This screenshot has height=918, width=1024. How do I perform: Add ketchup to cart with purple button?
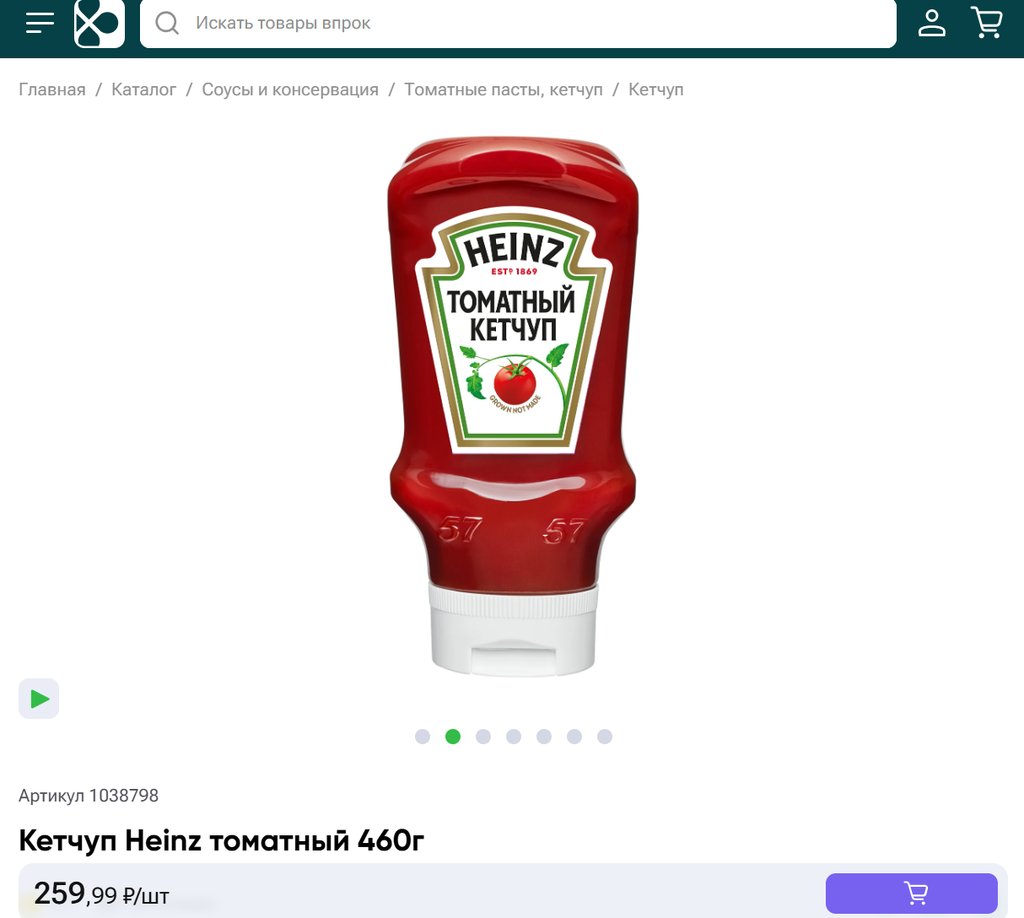(912, 893)
